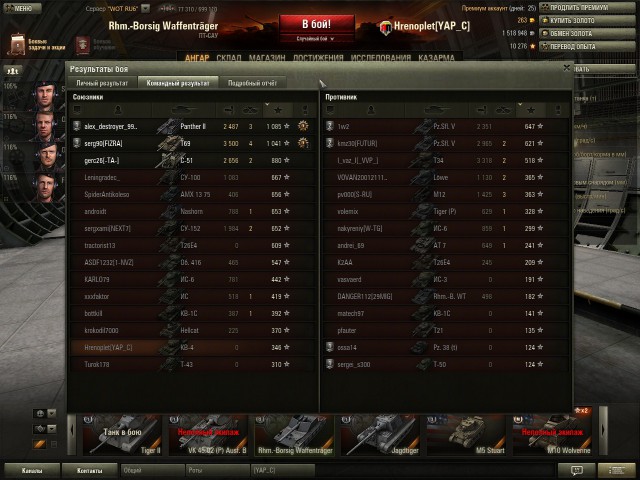Click enemy player row kmz30[FUTUR]
The width and height of the screenshot is (640, 480).
point(447,143)
